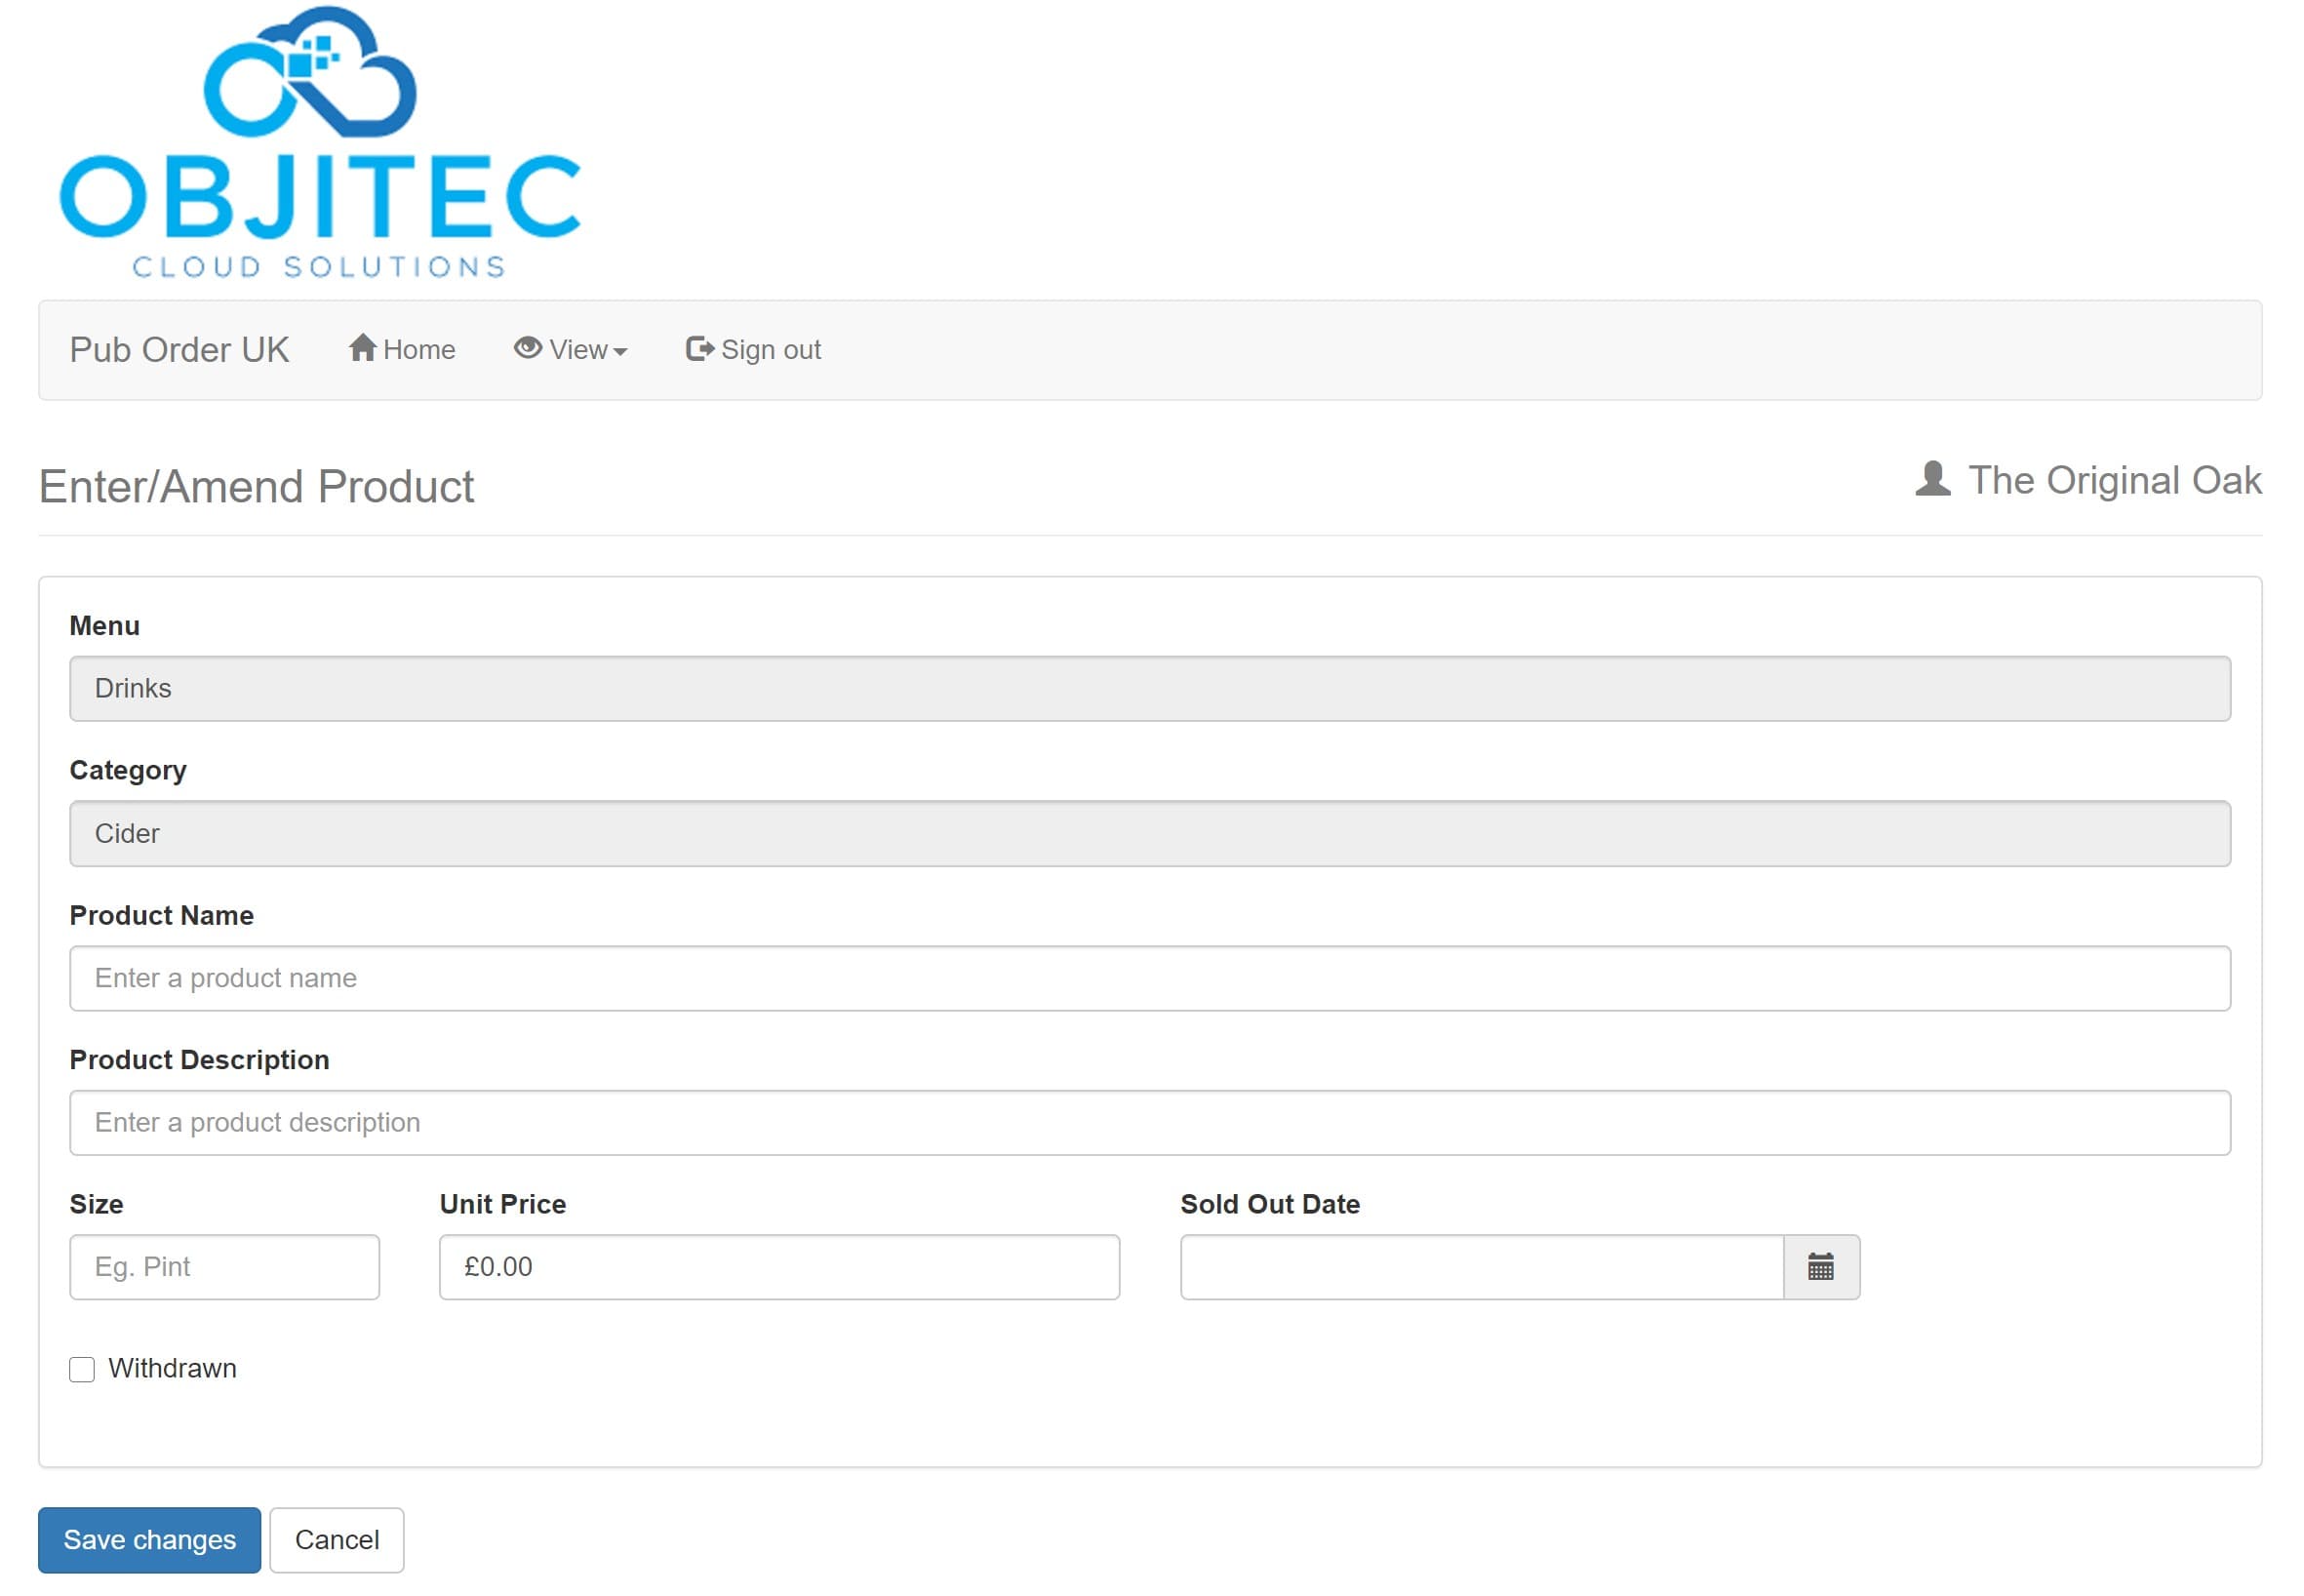The image size is (2304, 1596).
Task: Click the Product Name input field
Action: coord(1150,978)
